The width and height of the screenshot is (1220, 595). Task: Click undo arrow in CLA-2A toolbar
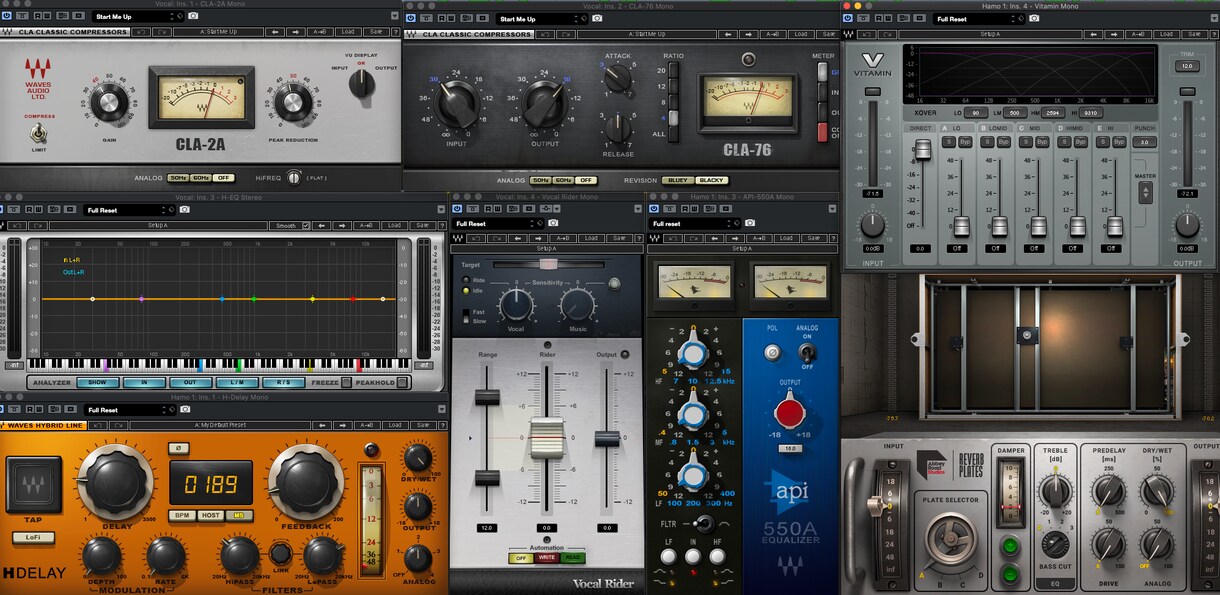(x=139, y=32)
